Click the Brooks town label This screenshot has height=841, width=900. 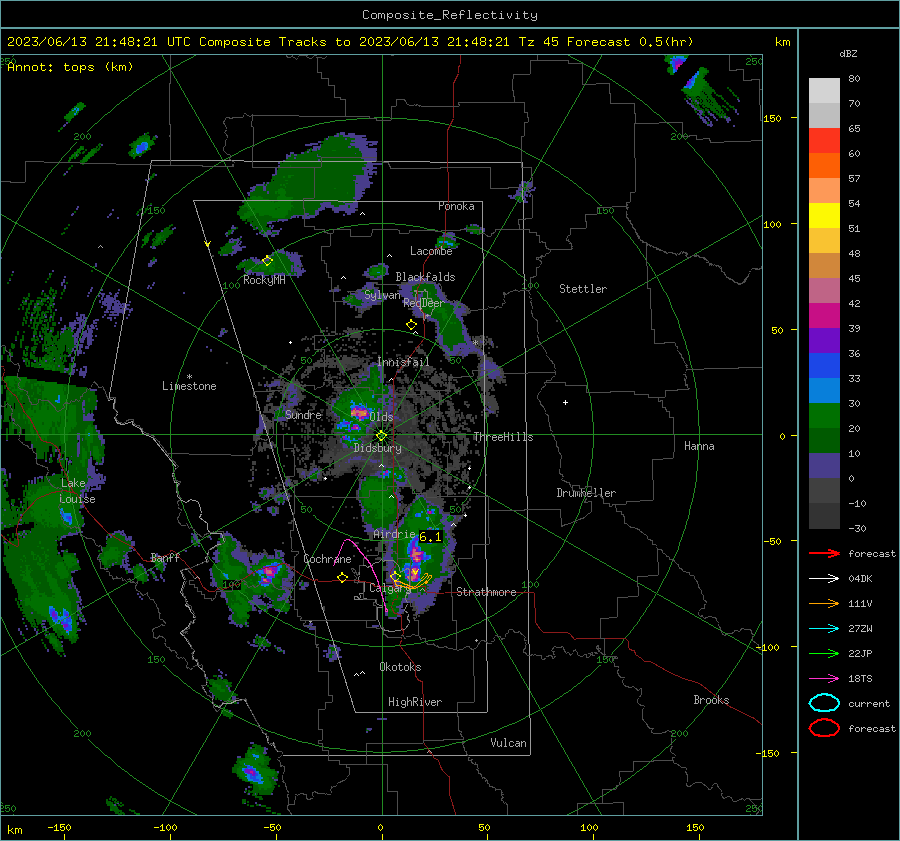pos(711,700)
